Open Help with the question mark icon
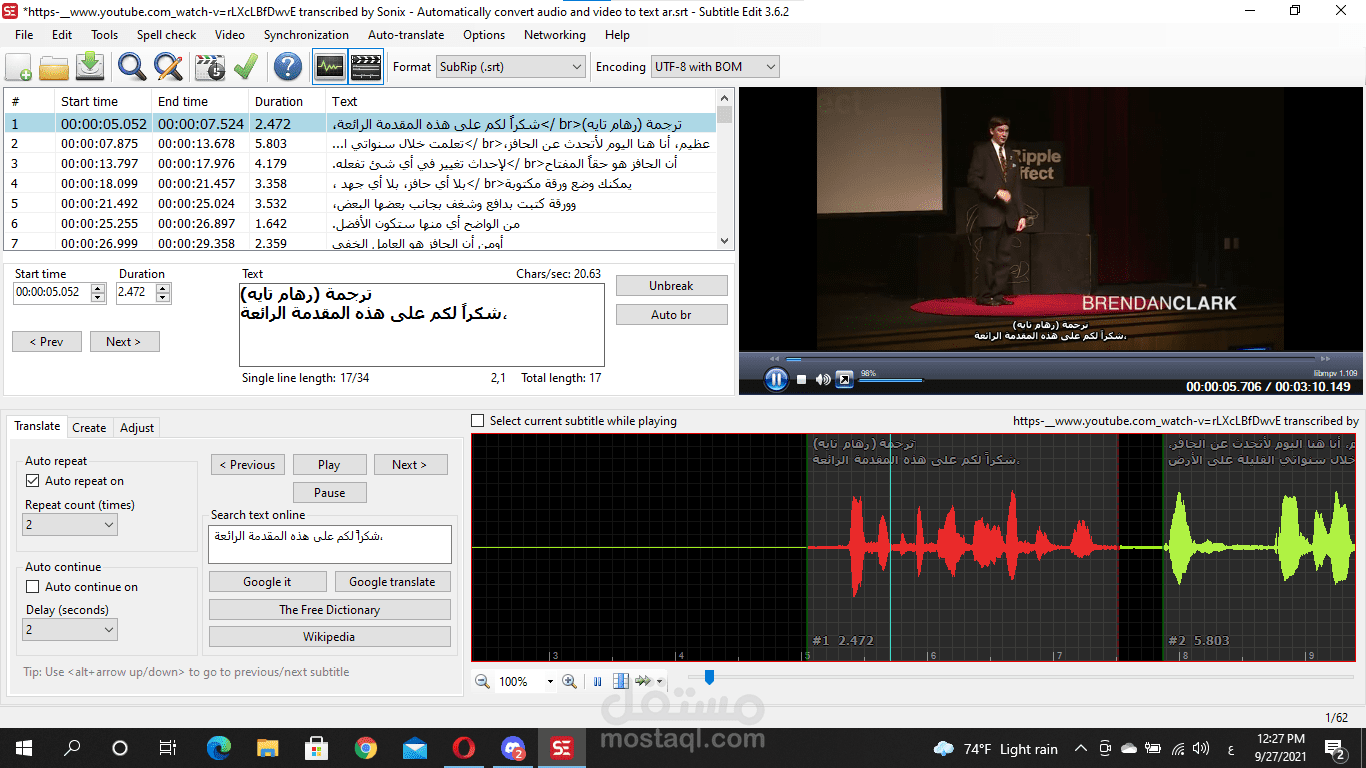This screenshot has height=768, width=1366. pos(288,67)
